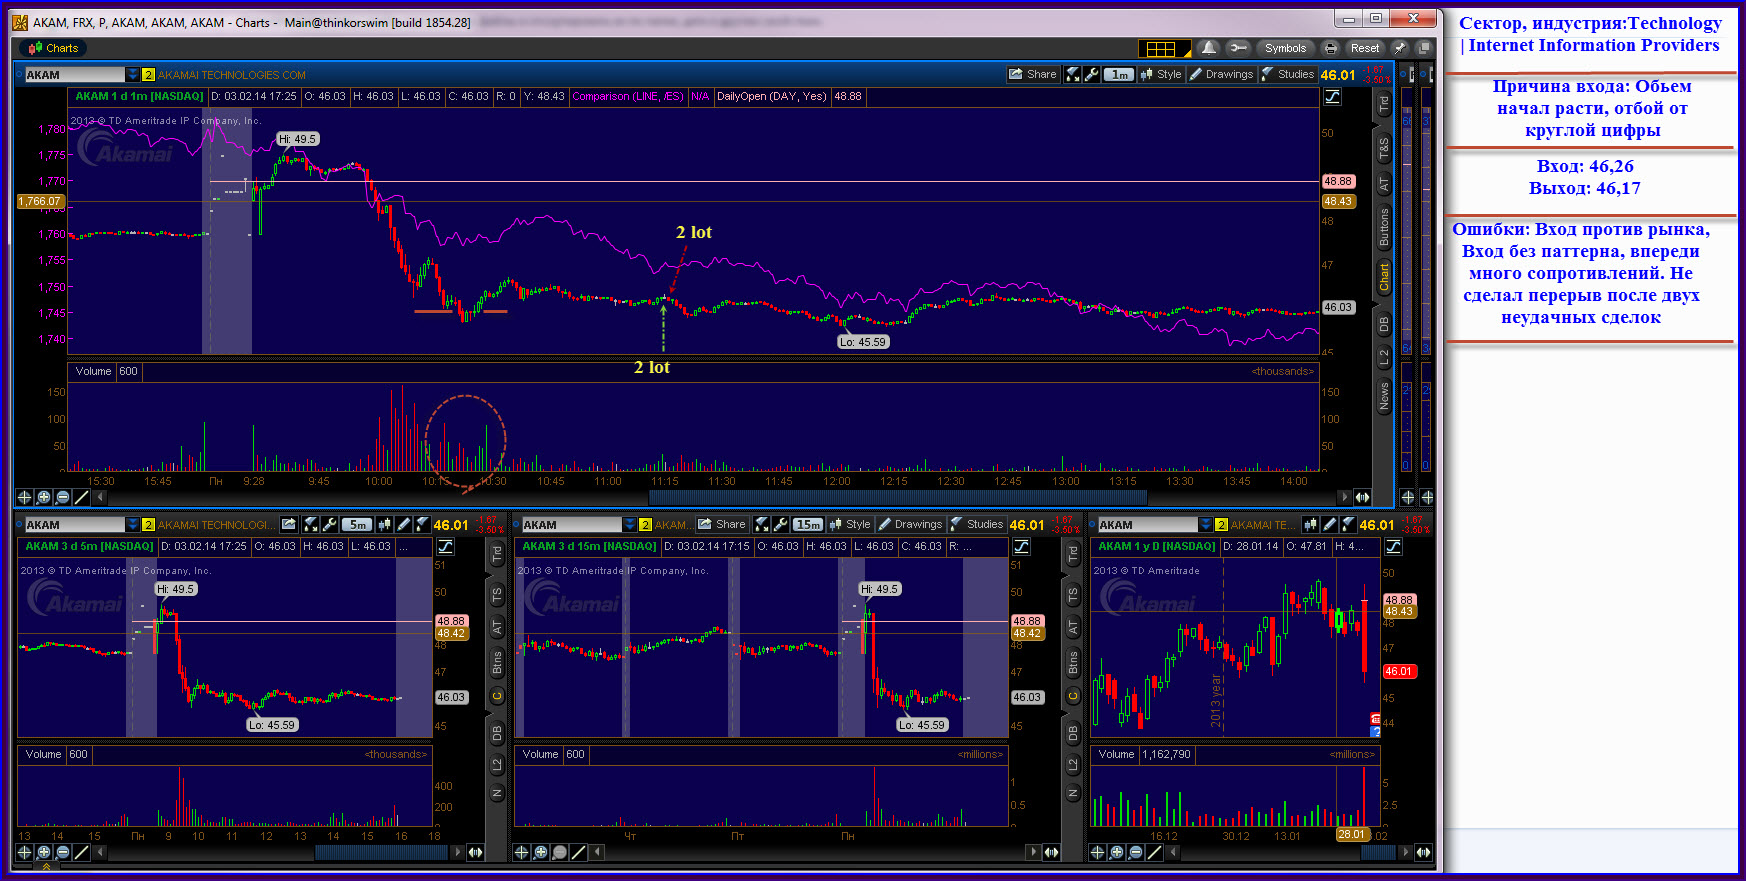Click the yellow 2 link badge in main chart

(x=148, y=75)
